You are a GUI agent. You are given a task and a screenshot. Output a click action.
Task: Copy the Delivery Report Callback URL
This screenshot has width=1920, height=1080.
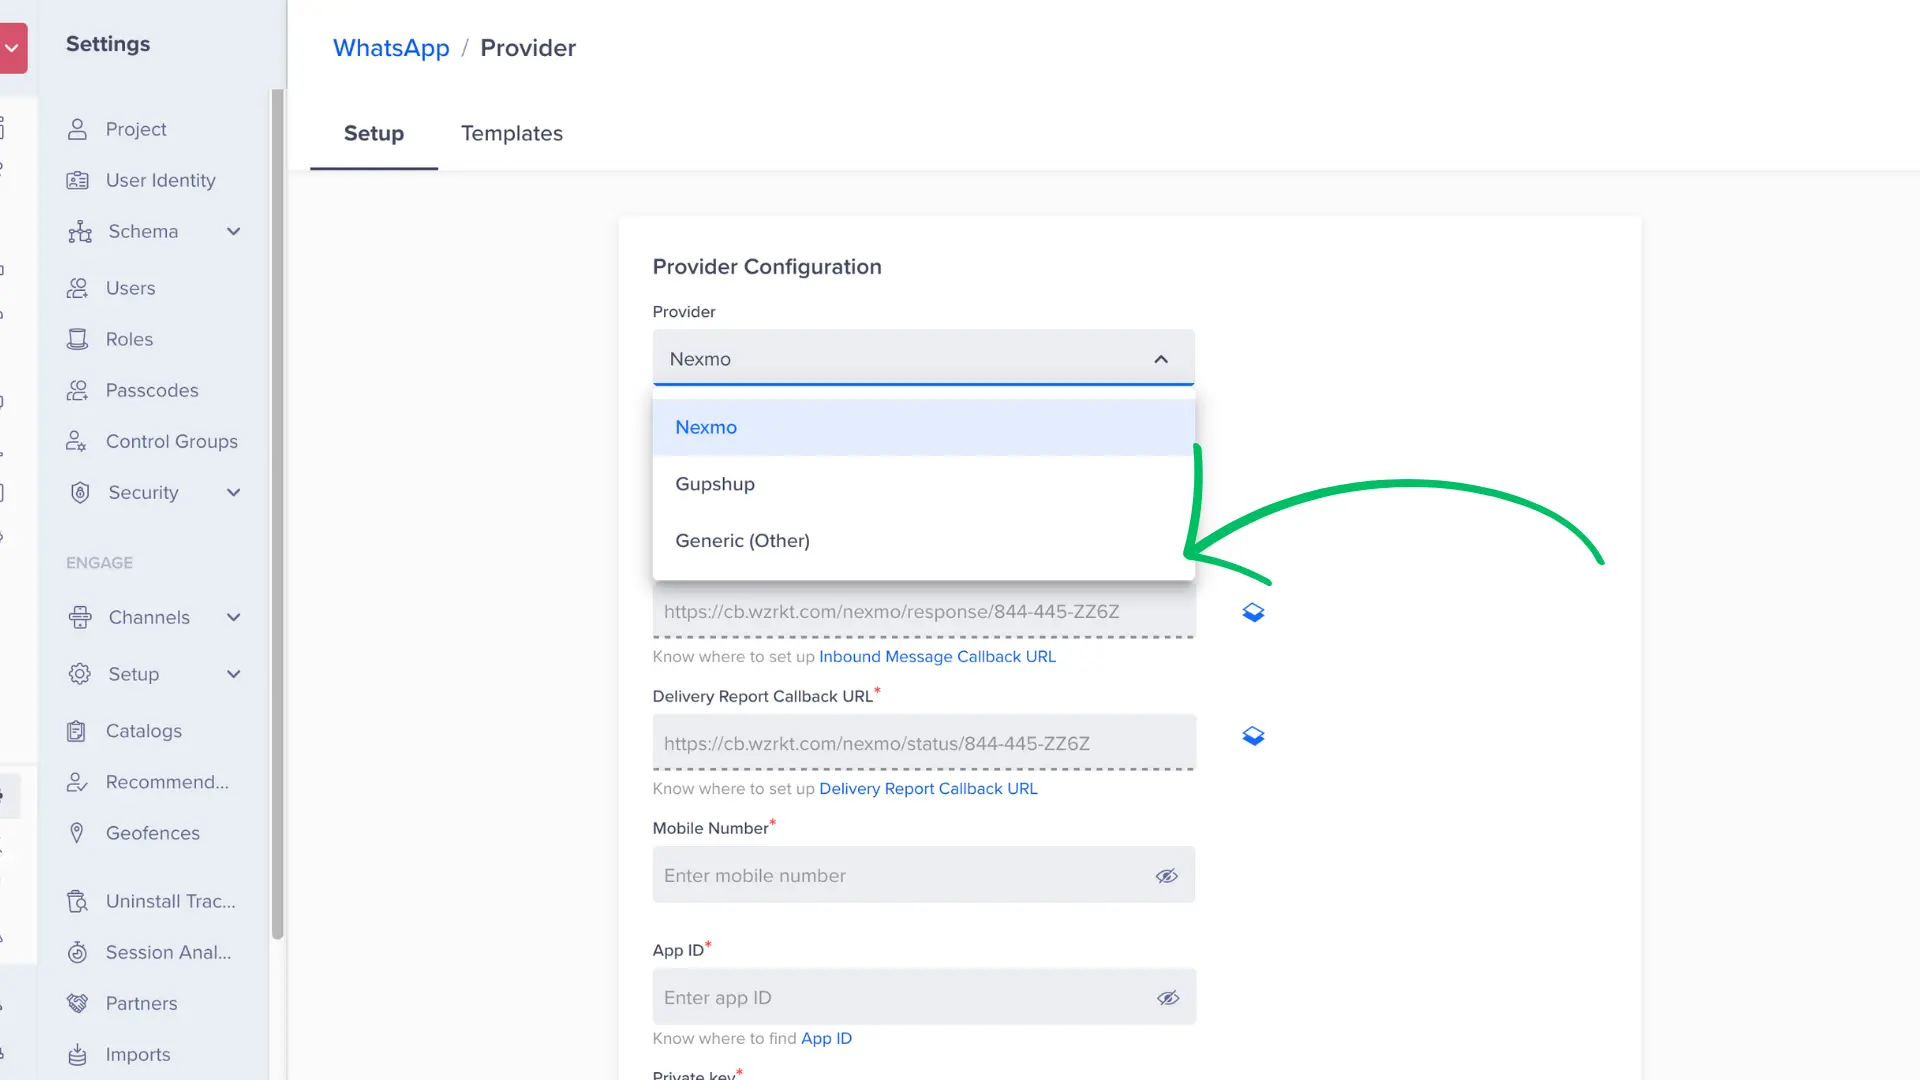coord(1253,736)
